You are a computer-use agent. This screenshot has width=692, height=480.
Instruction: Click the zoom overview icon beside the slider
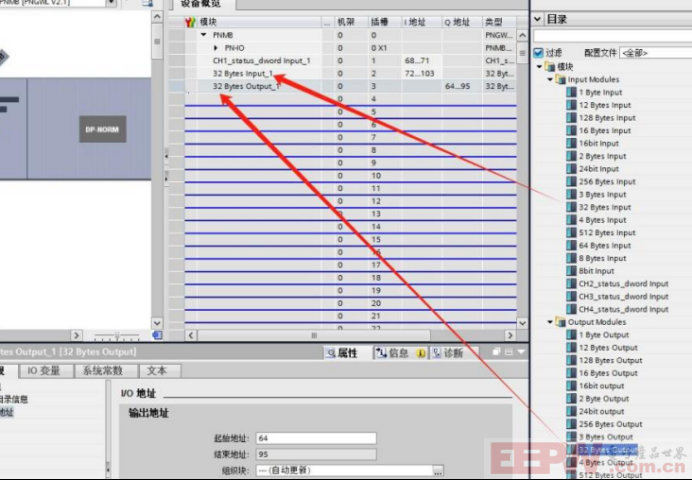pyautogui.click(x=157, y=336)
